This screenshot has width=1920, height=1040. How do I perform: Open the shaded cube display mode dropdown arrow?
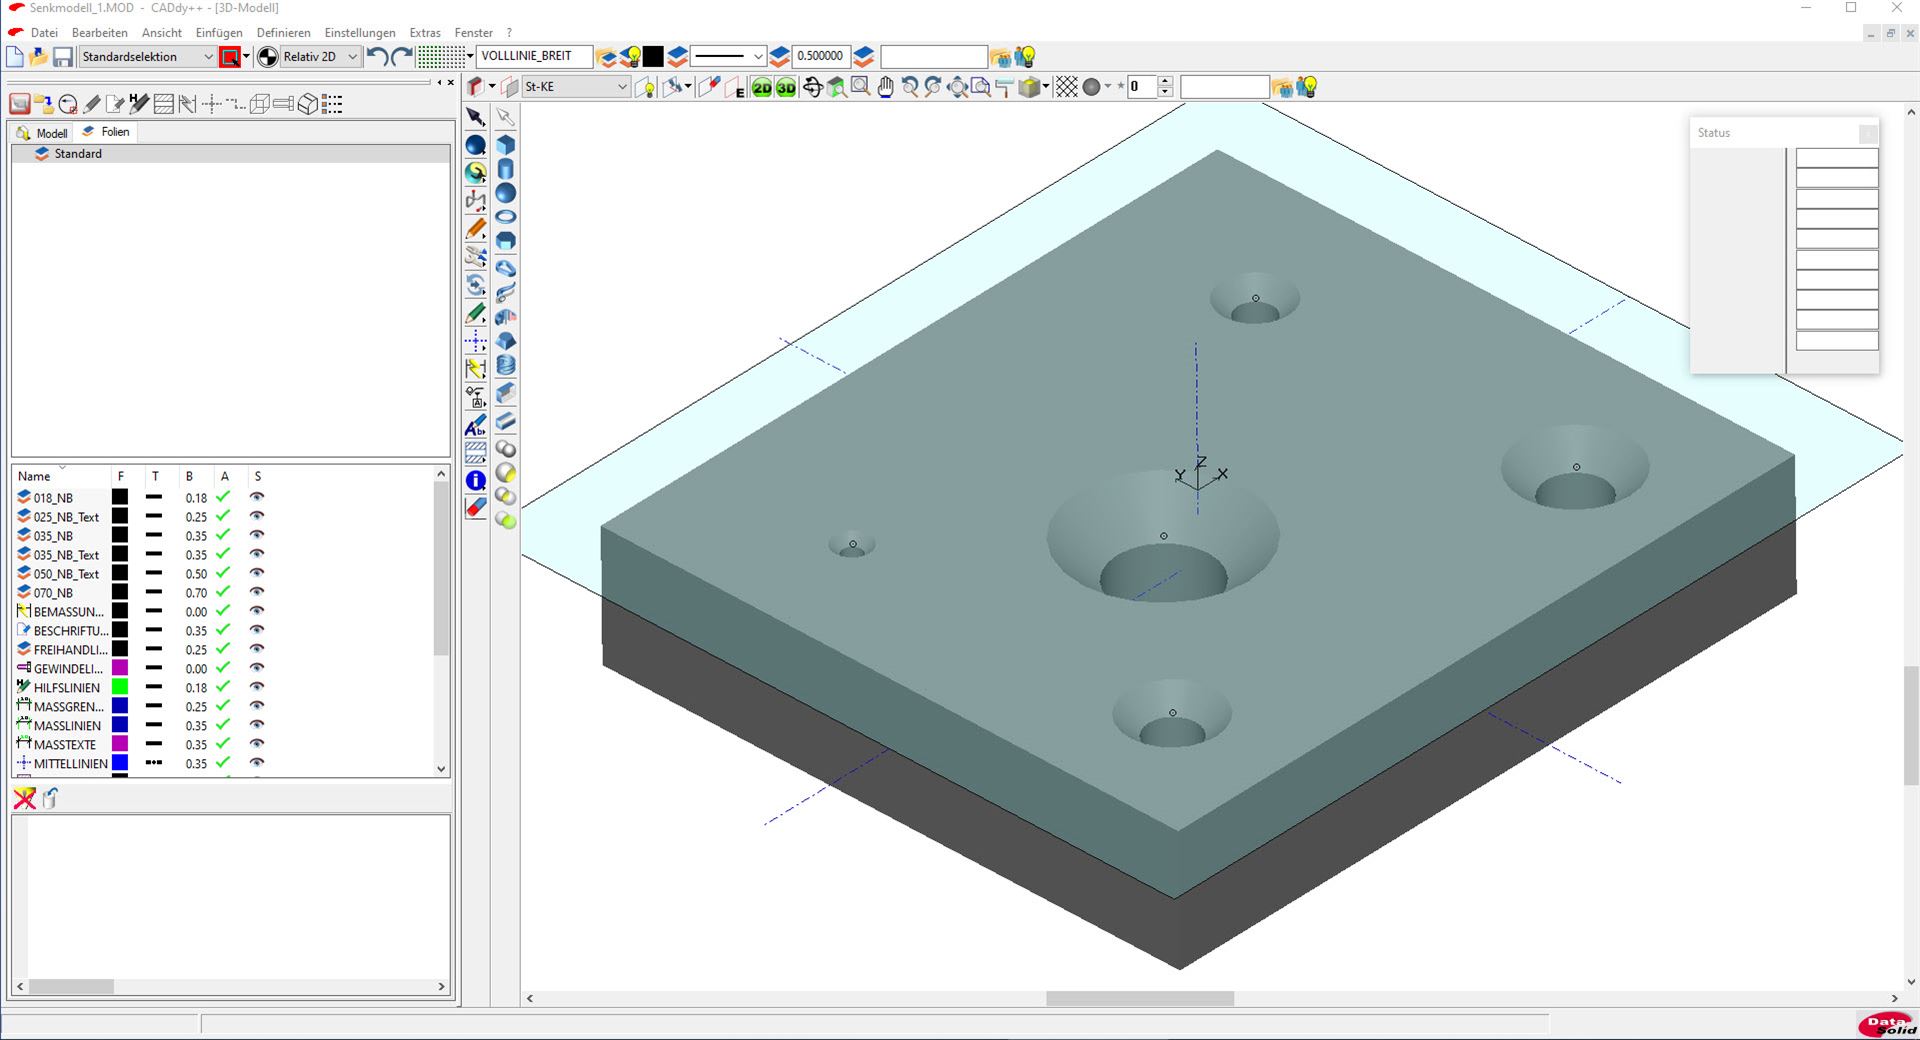pyautogui.click(x=1046, y=87)
